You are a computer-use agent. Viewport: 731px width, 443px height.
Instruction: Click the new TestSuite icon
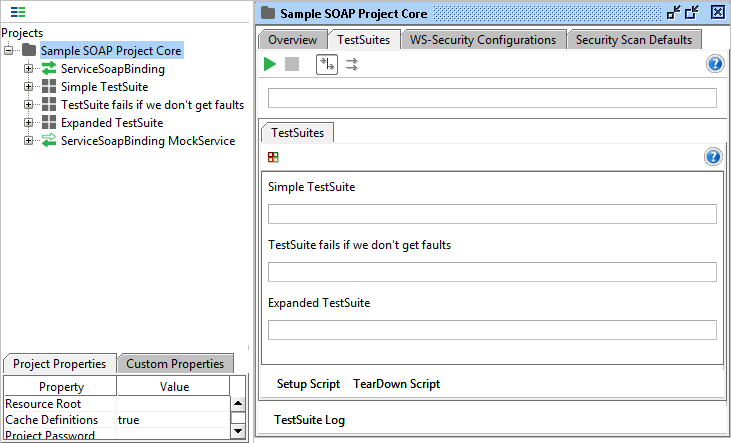tap(273, 157)
